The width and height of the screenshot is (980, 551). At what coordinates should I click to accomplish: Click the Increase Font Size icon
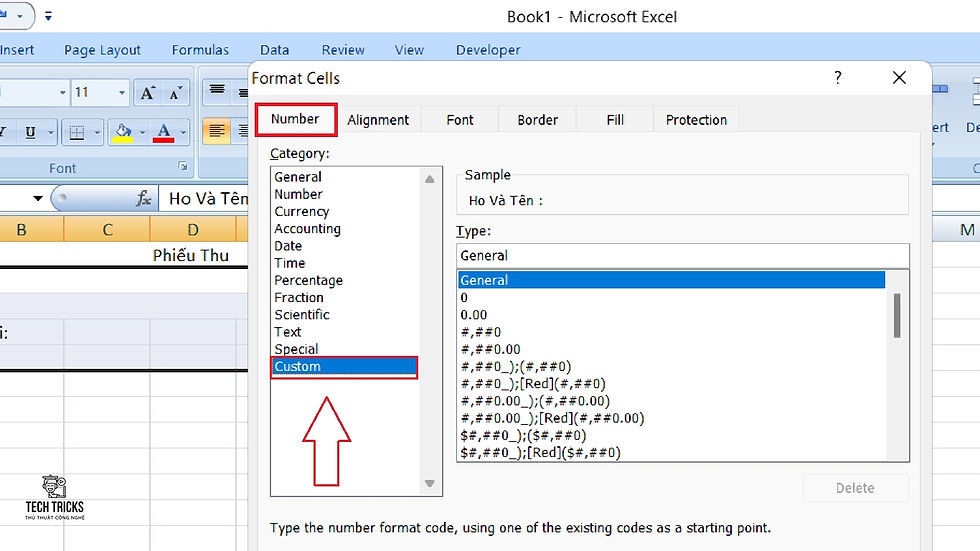point(148,93)
